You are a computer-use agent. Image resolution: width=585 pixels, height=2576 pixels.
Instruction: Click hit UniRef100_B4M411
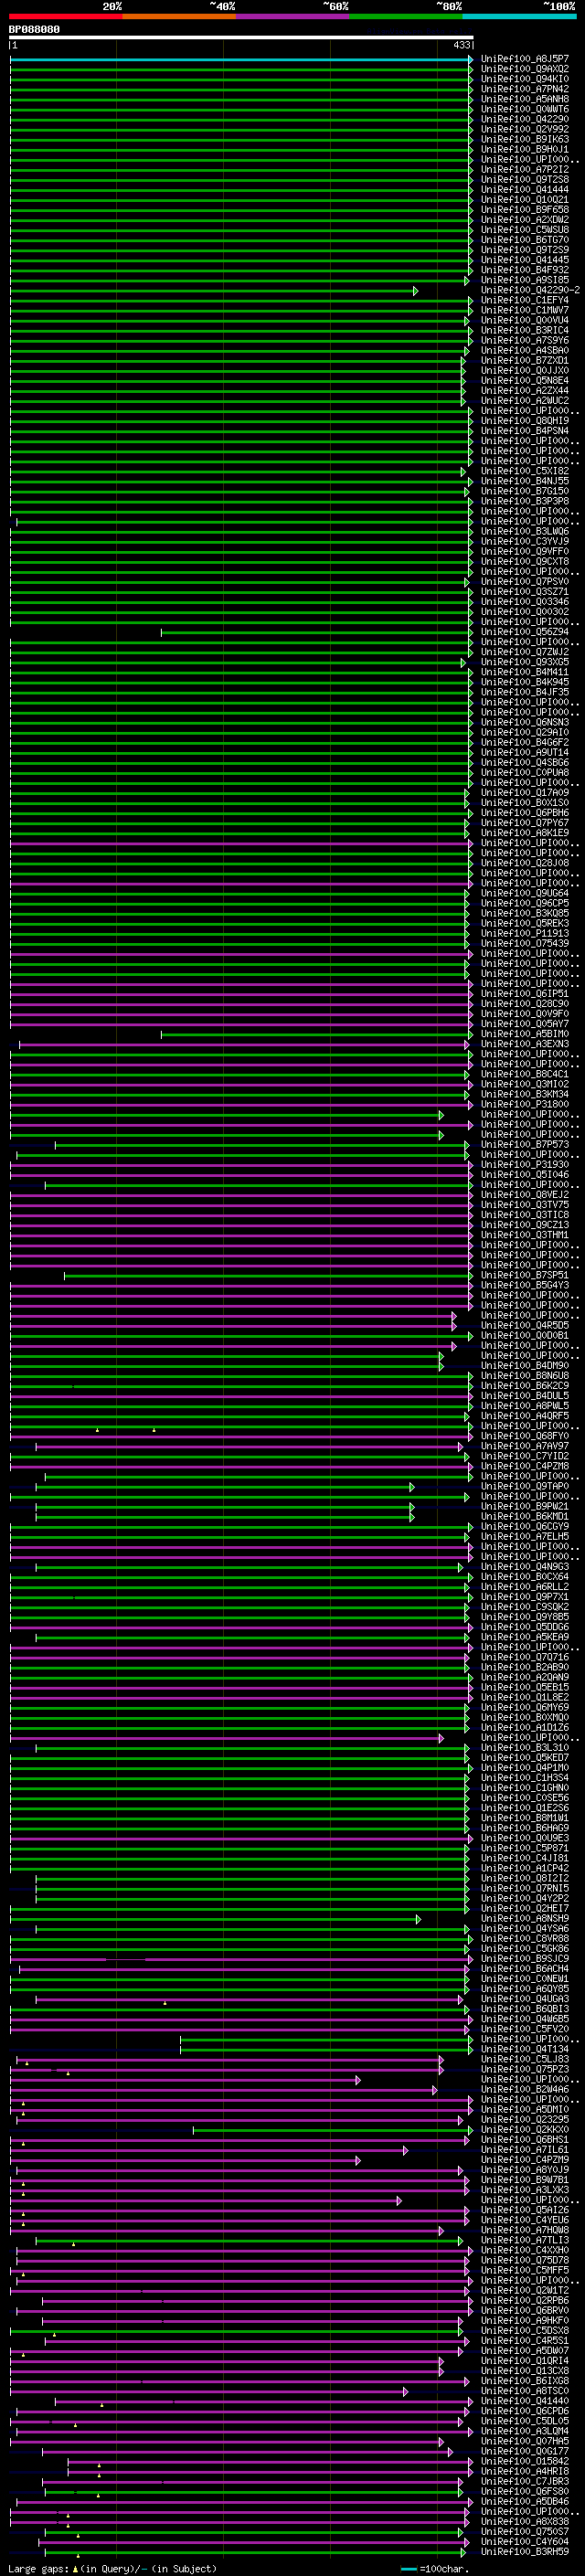[x=525, y=672]
